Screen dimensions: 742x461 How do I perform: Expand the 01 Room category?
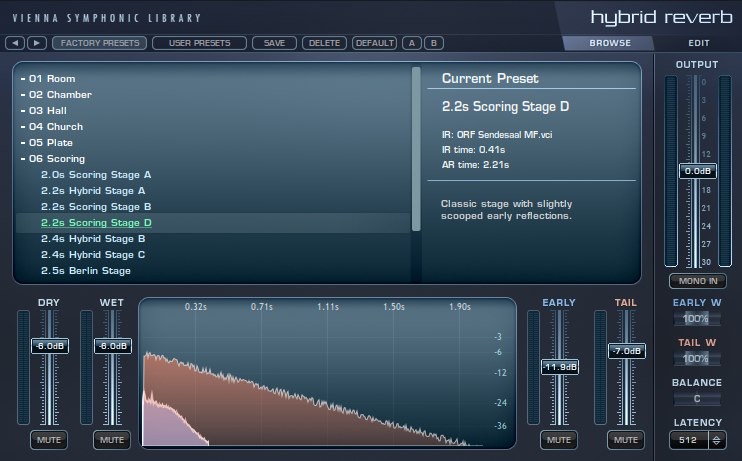pos(48,79)
